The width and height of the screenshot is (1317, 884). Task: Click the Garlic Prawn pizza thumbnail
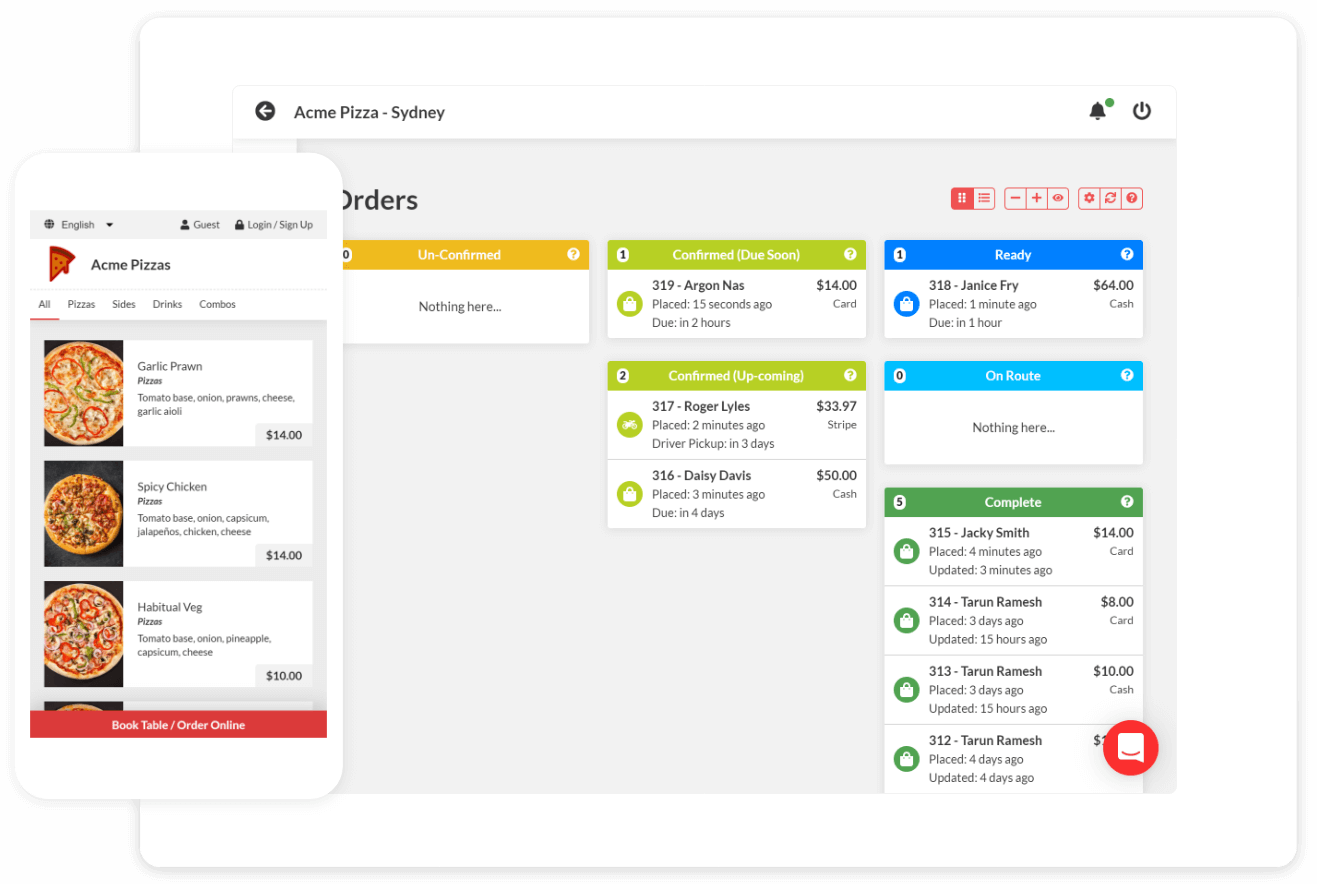click(84, 393)
